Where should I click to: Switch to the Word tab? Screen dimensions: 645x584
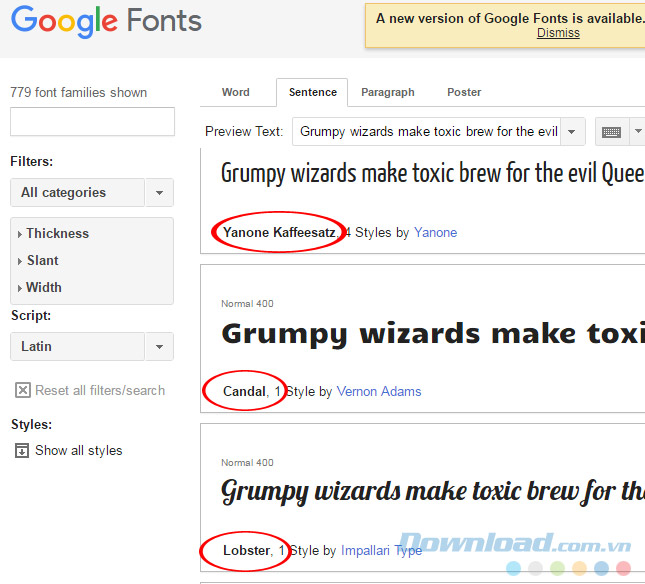(x=236, y=92)
